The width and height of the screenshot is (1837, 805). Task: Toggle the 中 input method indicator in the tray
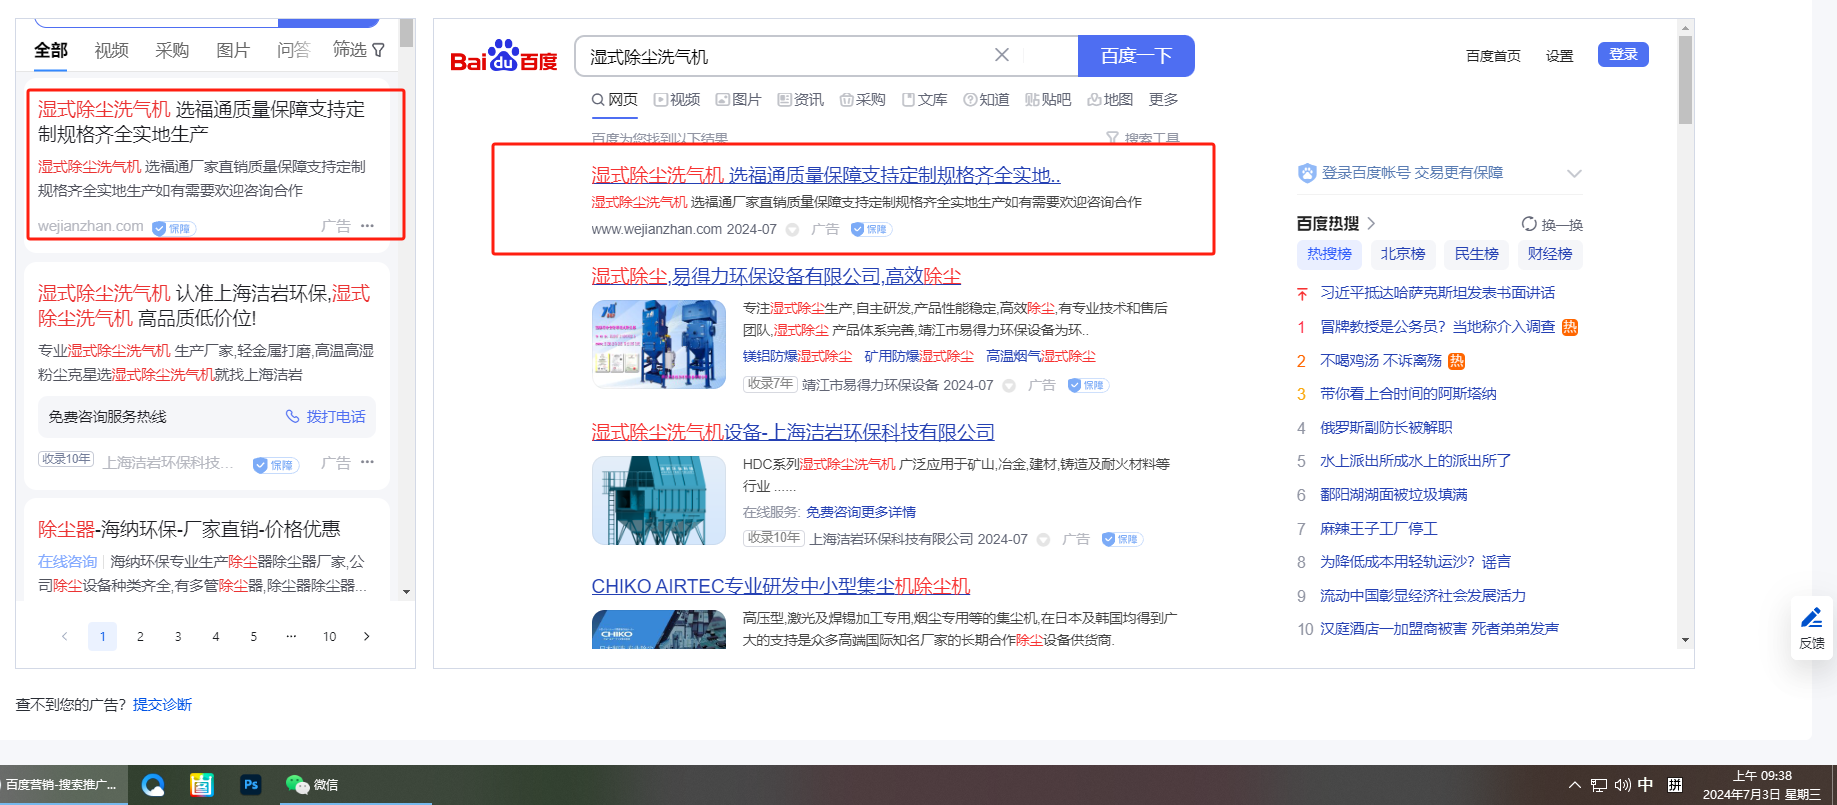tap(1645, 785)
